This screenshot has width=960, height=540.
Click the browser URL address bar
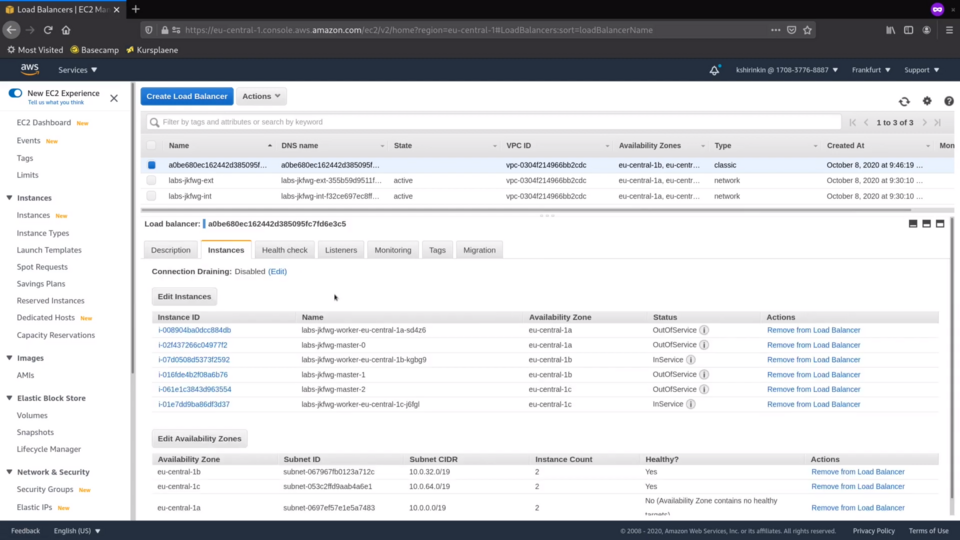tap(419, 30)
